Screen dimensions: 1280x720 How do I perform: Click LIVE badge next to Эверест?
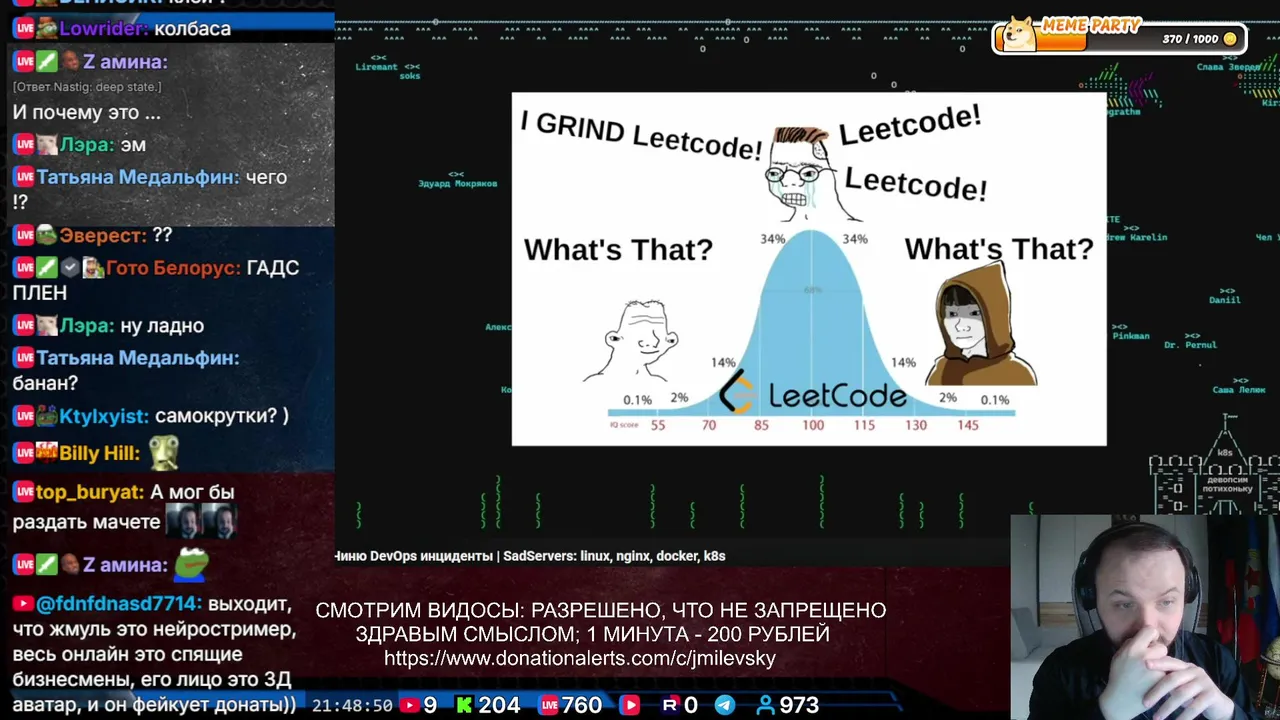point(25,236)
